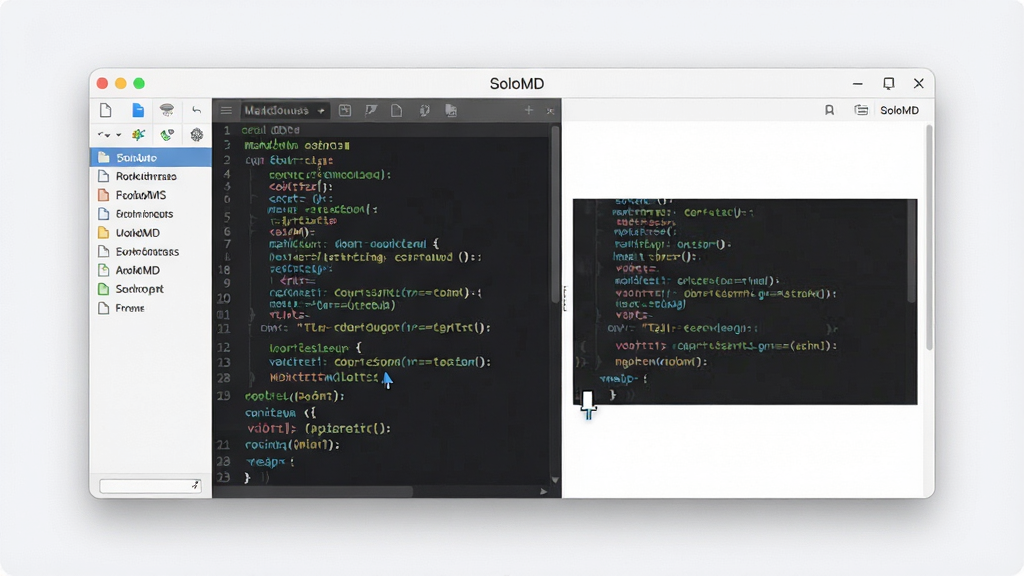Click line number 12 in the editor gutter
The image size is (1024, 576).
223,347
